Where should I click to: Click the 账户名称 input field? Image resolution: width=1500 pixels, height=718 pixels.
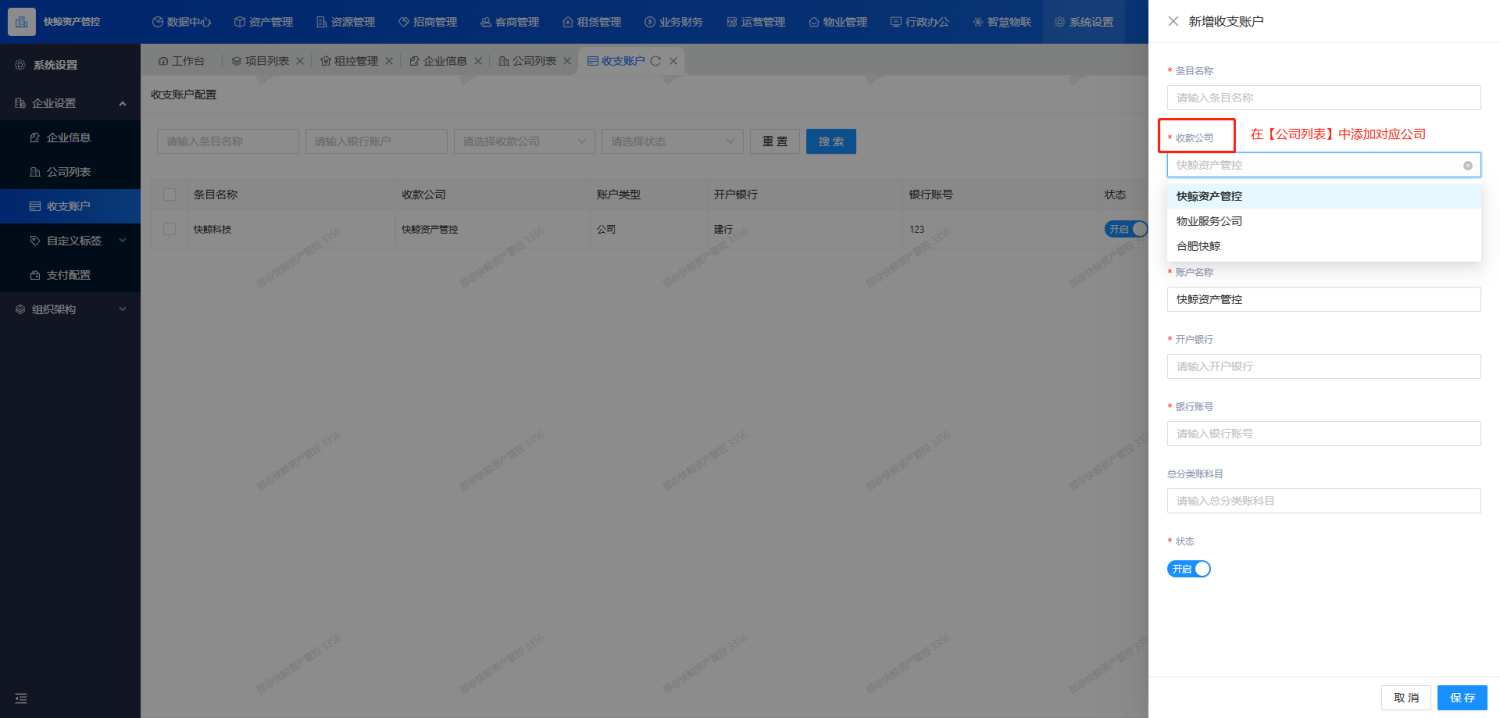[x=1323, y=299]
